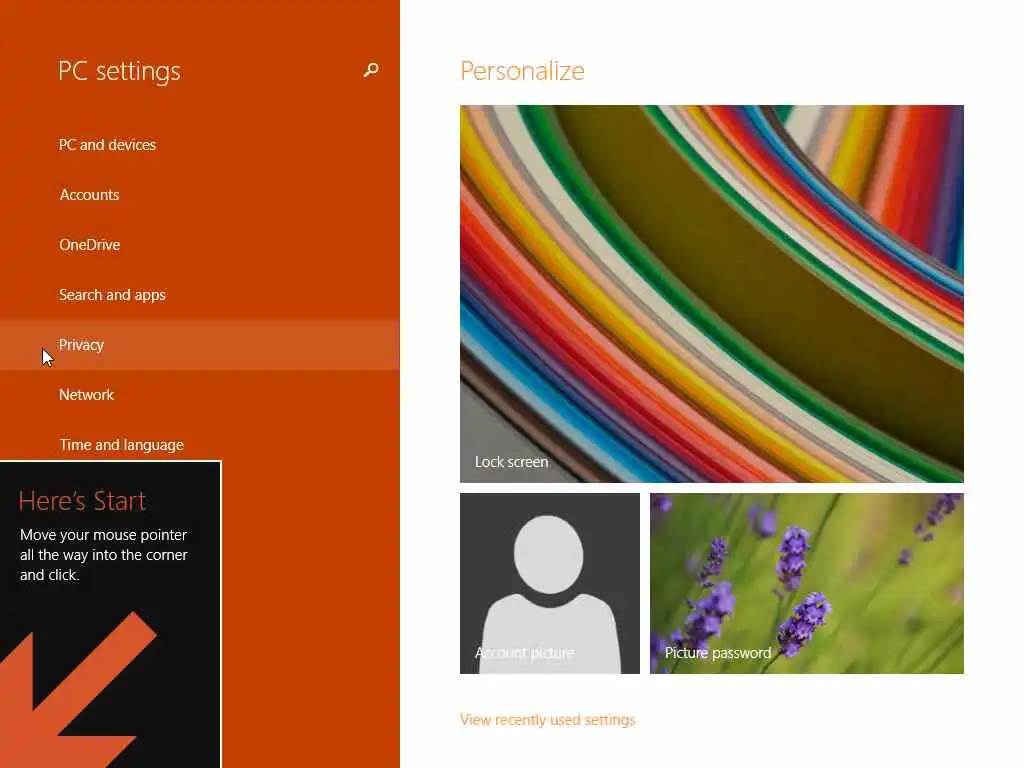Click the Personalize heading

522,71
